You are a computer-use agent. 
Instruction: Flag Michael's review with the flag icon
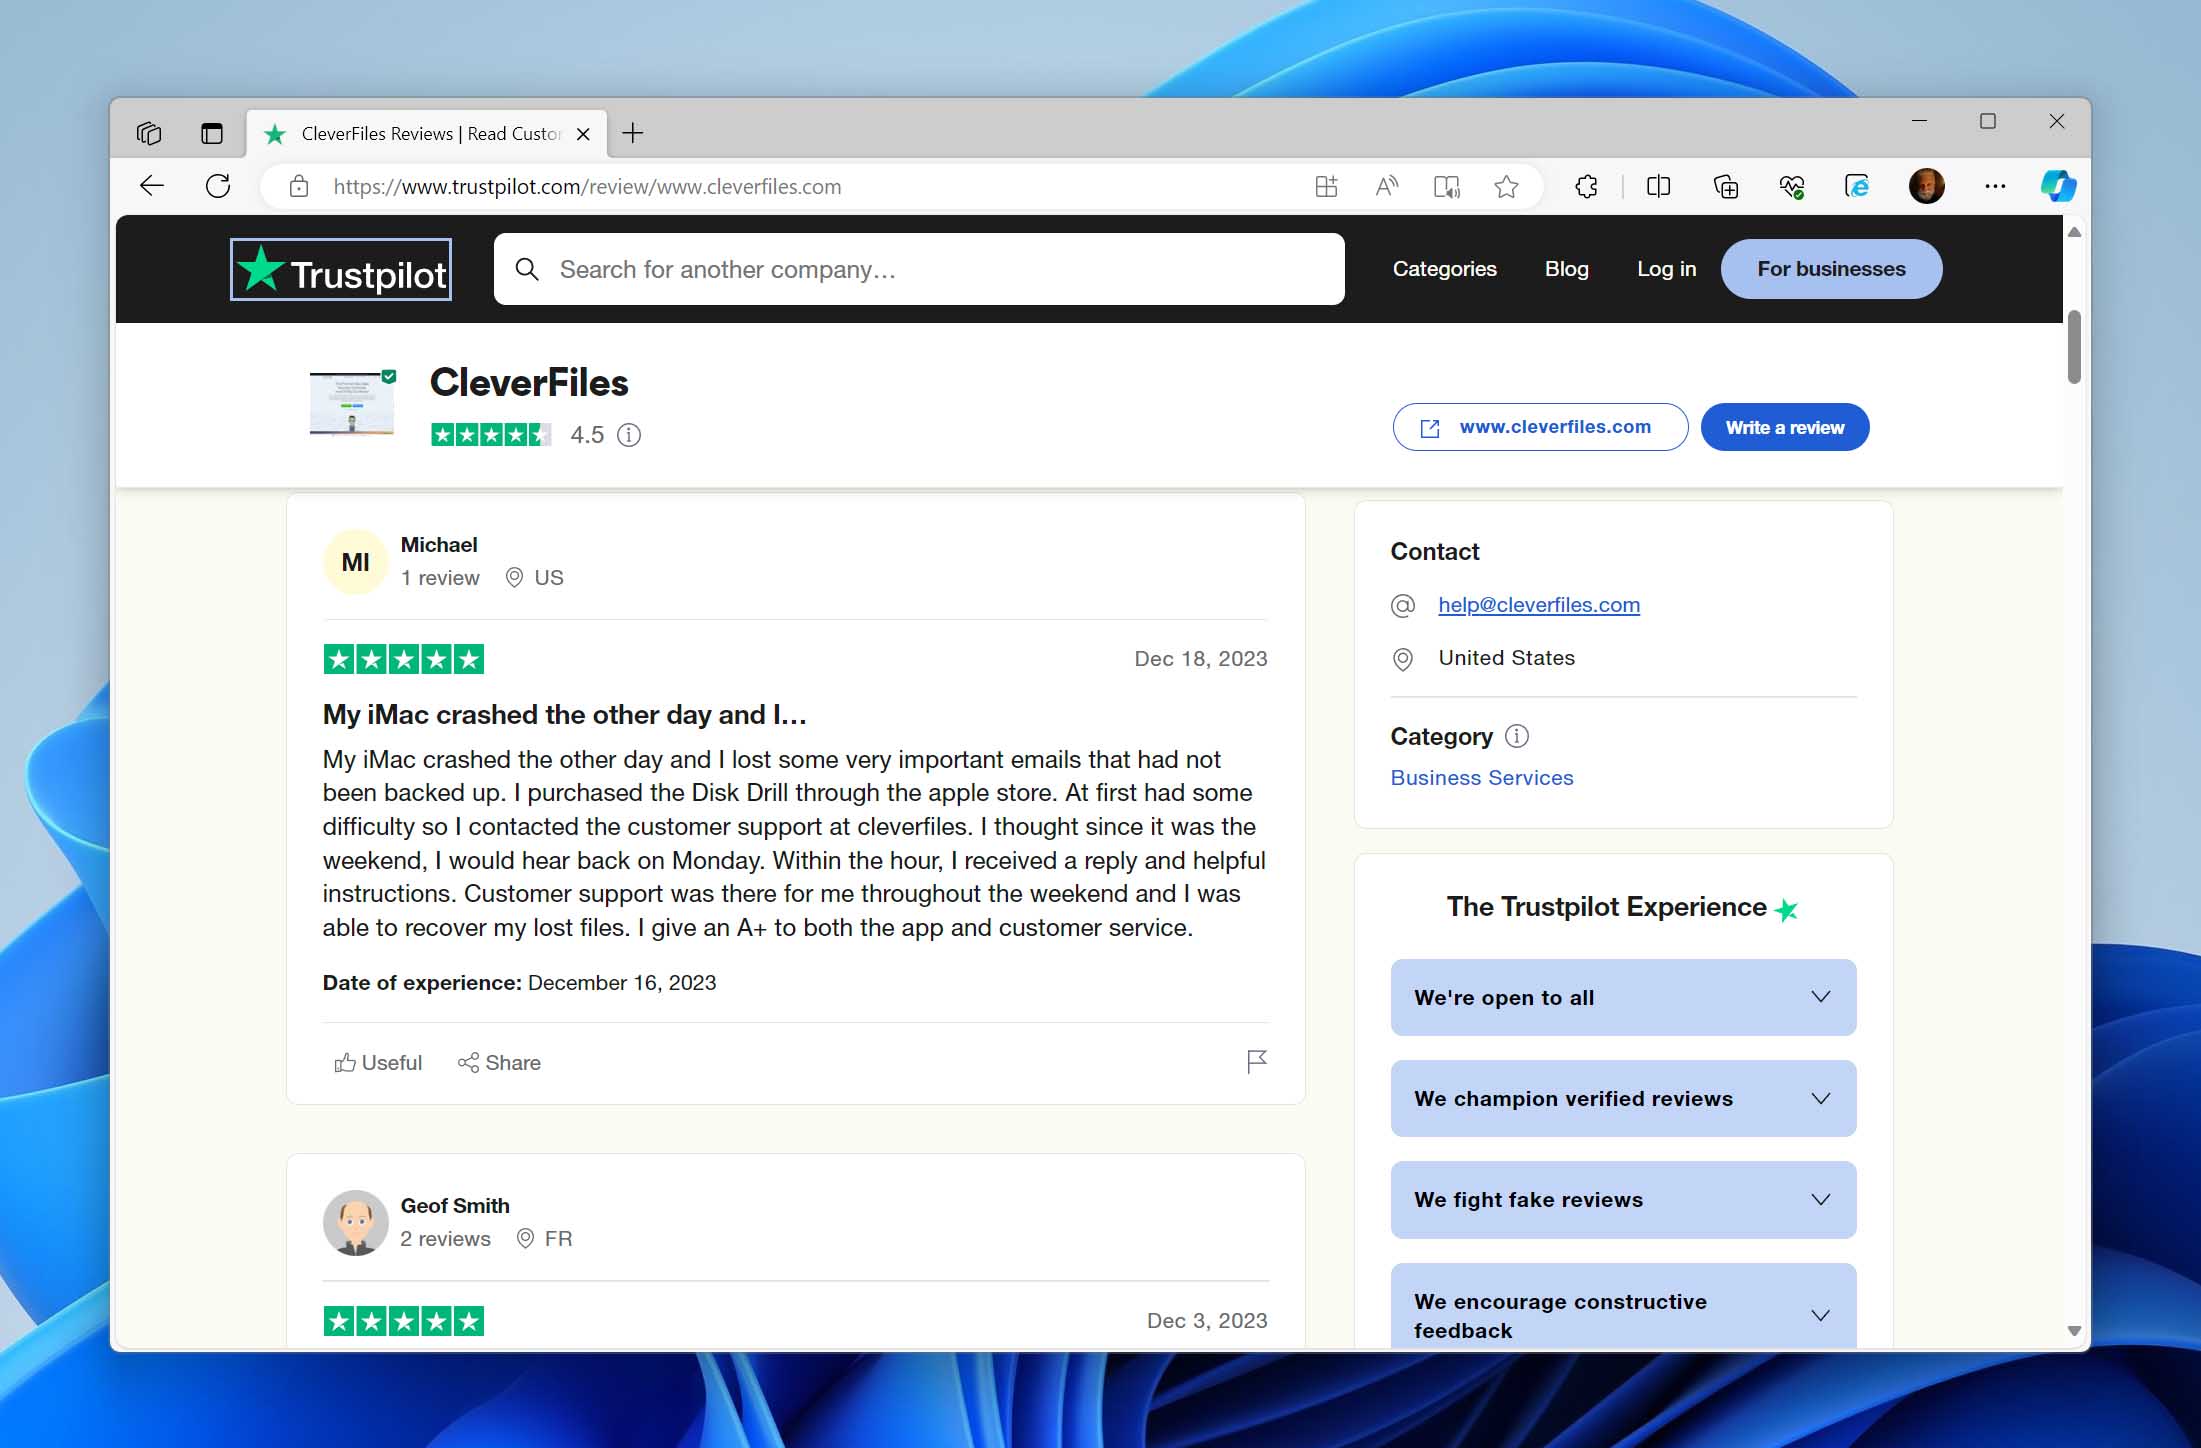pos(1257,1061)
